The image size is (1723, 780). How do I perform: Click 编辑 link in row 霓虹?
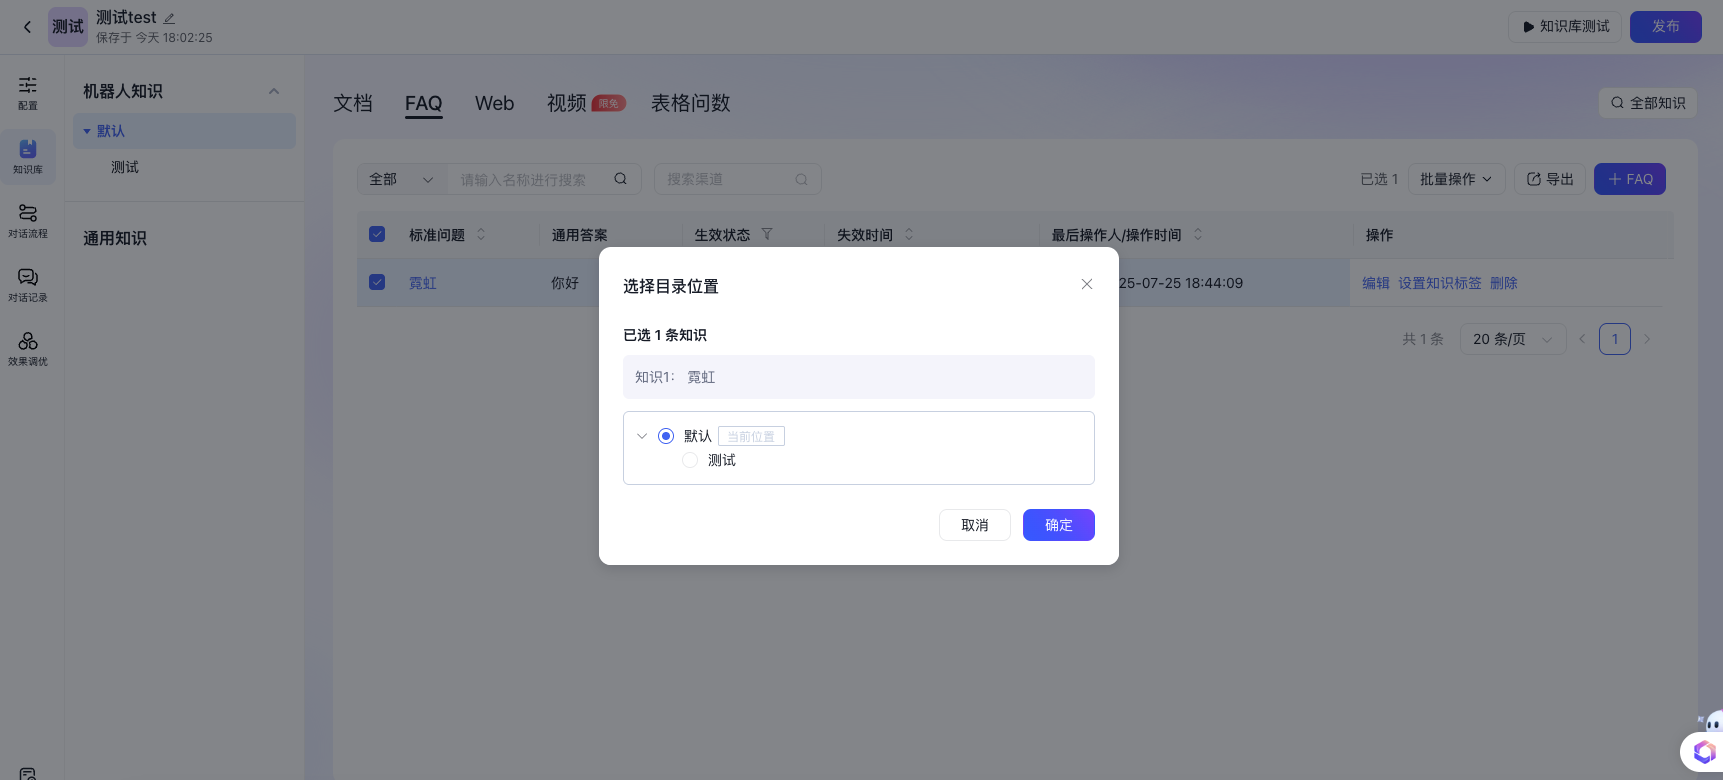[x=1376, y=283]
